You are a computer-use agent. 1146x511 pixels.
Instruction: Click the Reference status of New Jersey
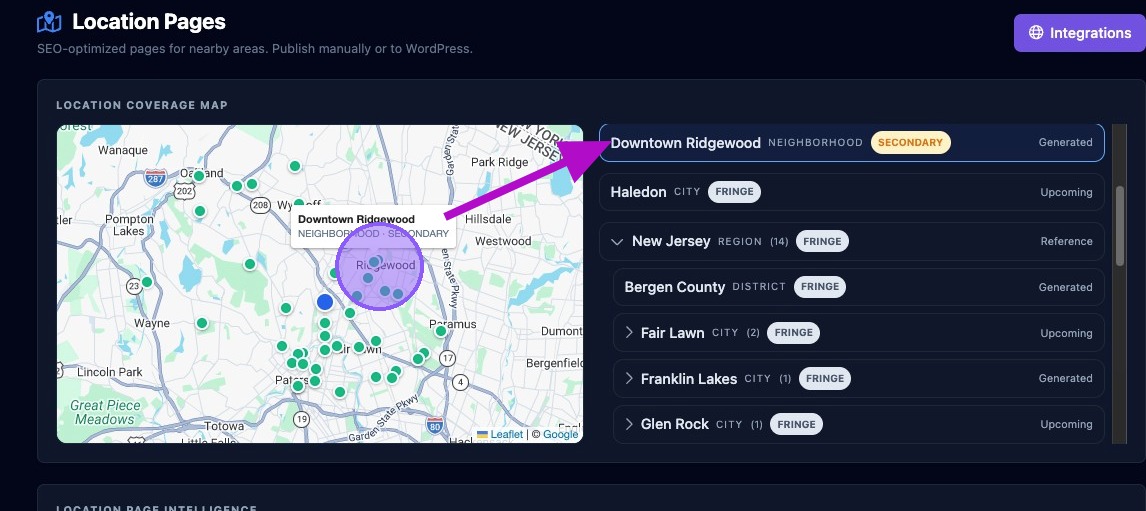(x=1066, y=241)
